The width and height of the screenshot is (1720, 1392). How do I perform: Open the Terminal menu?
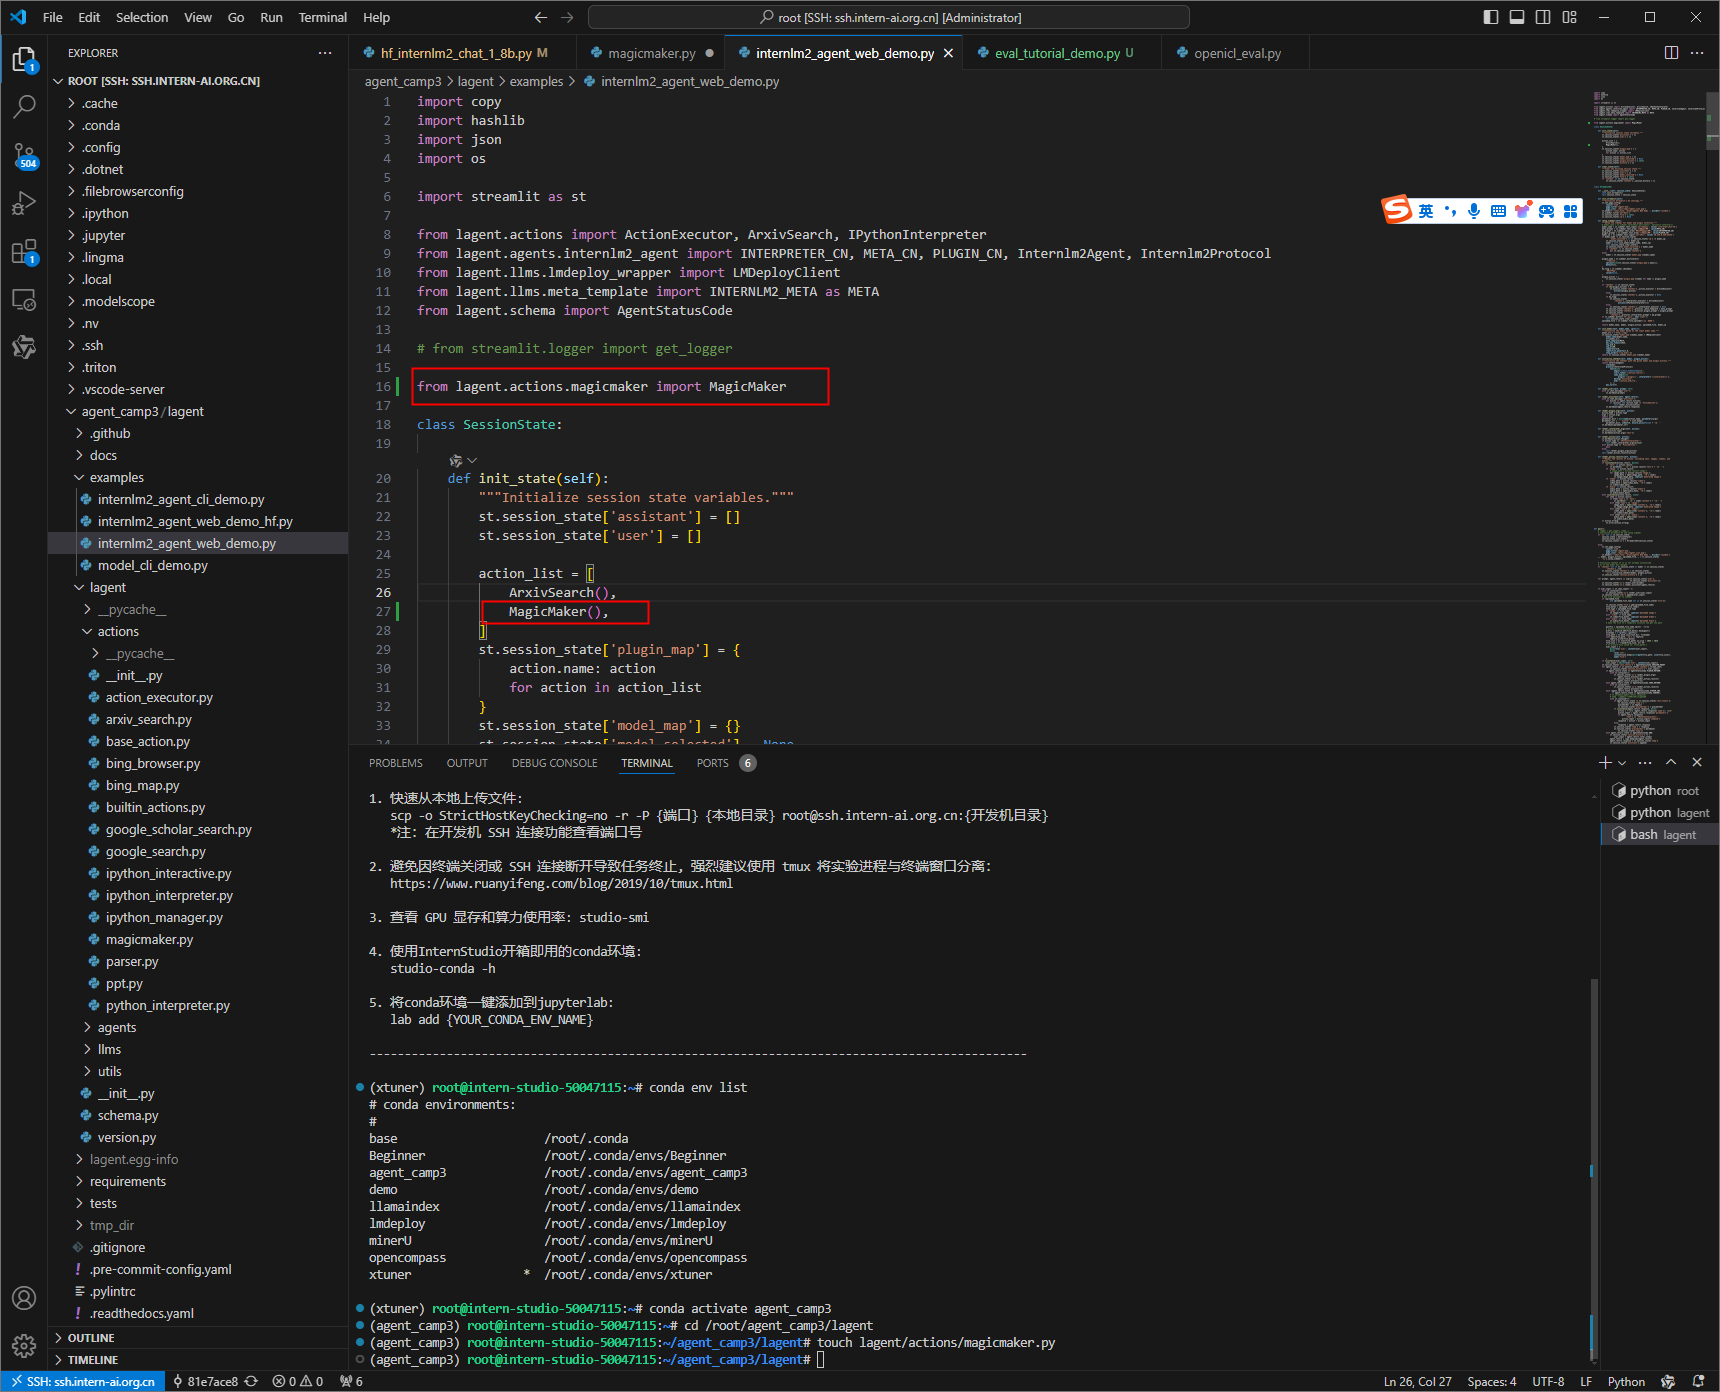pyautogui.click(x=322, y=17)
